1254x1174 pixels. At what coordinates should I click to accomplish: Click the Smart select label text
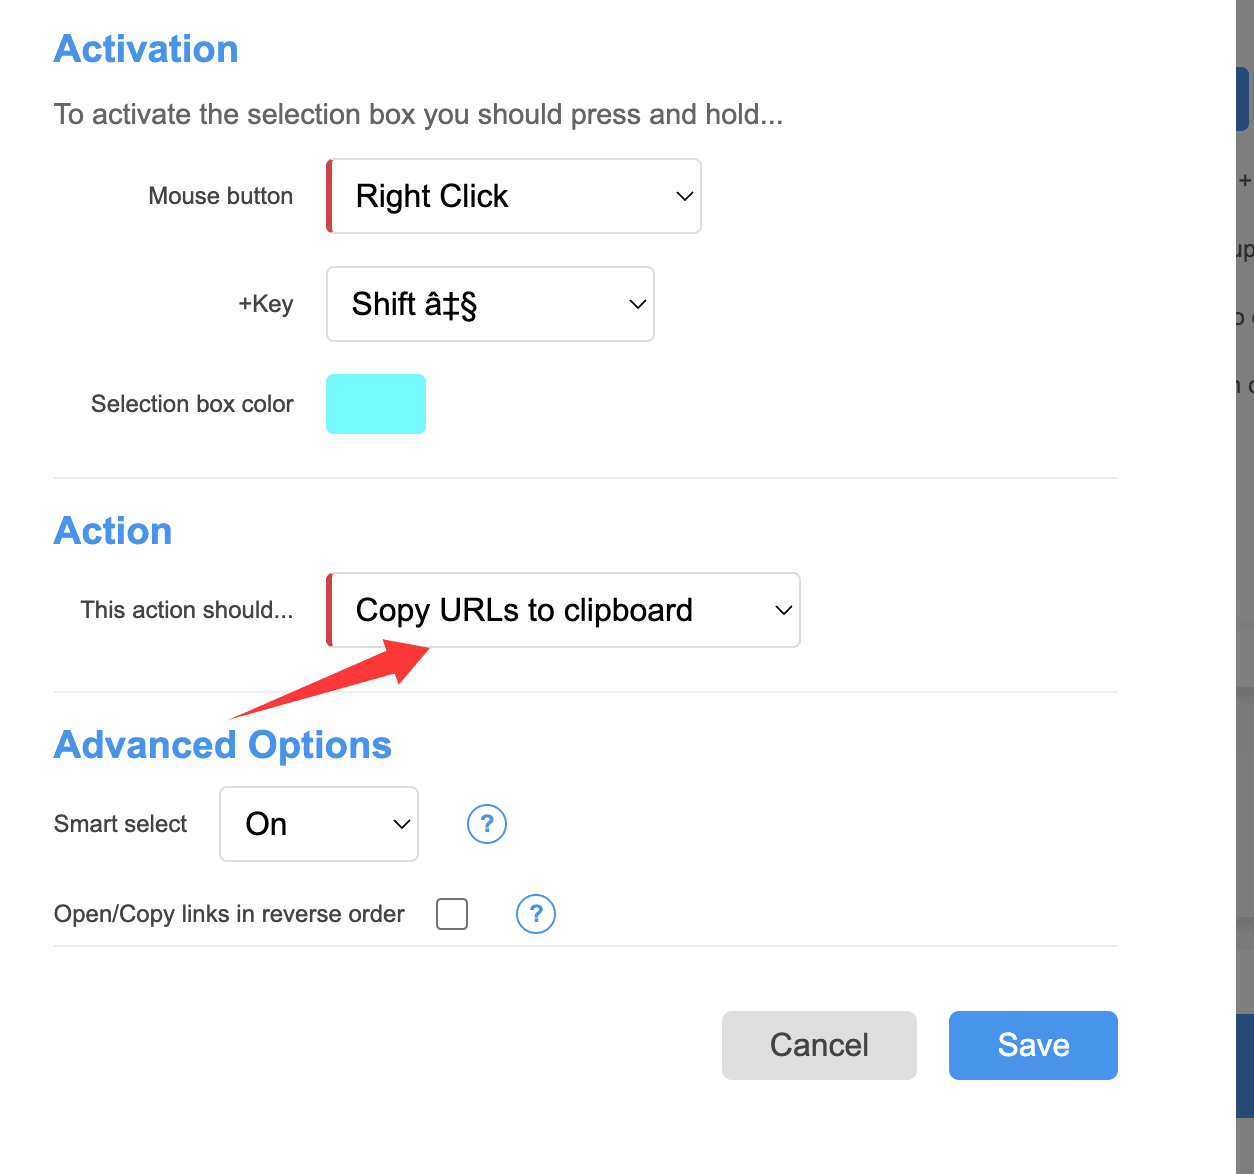(x=121, y=824)
